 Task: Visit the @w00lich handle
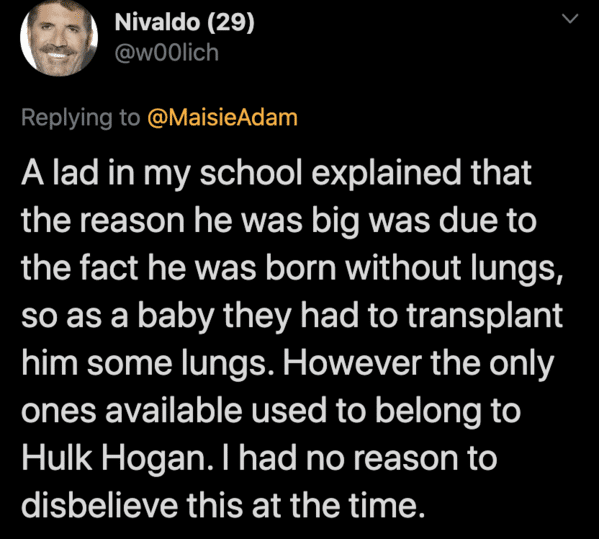coord(167,53)
